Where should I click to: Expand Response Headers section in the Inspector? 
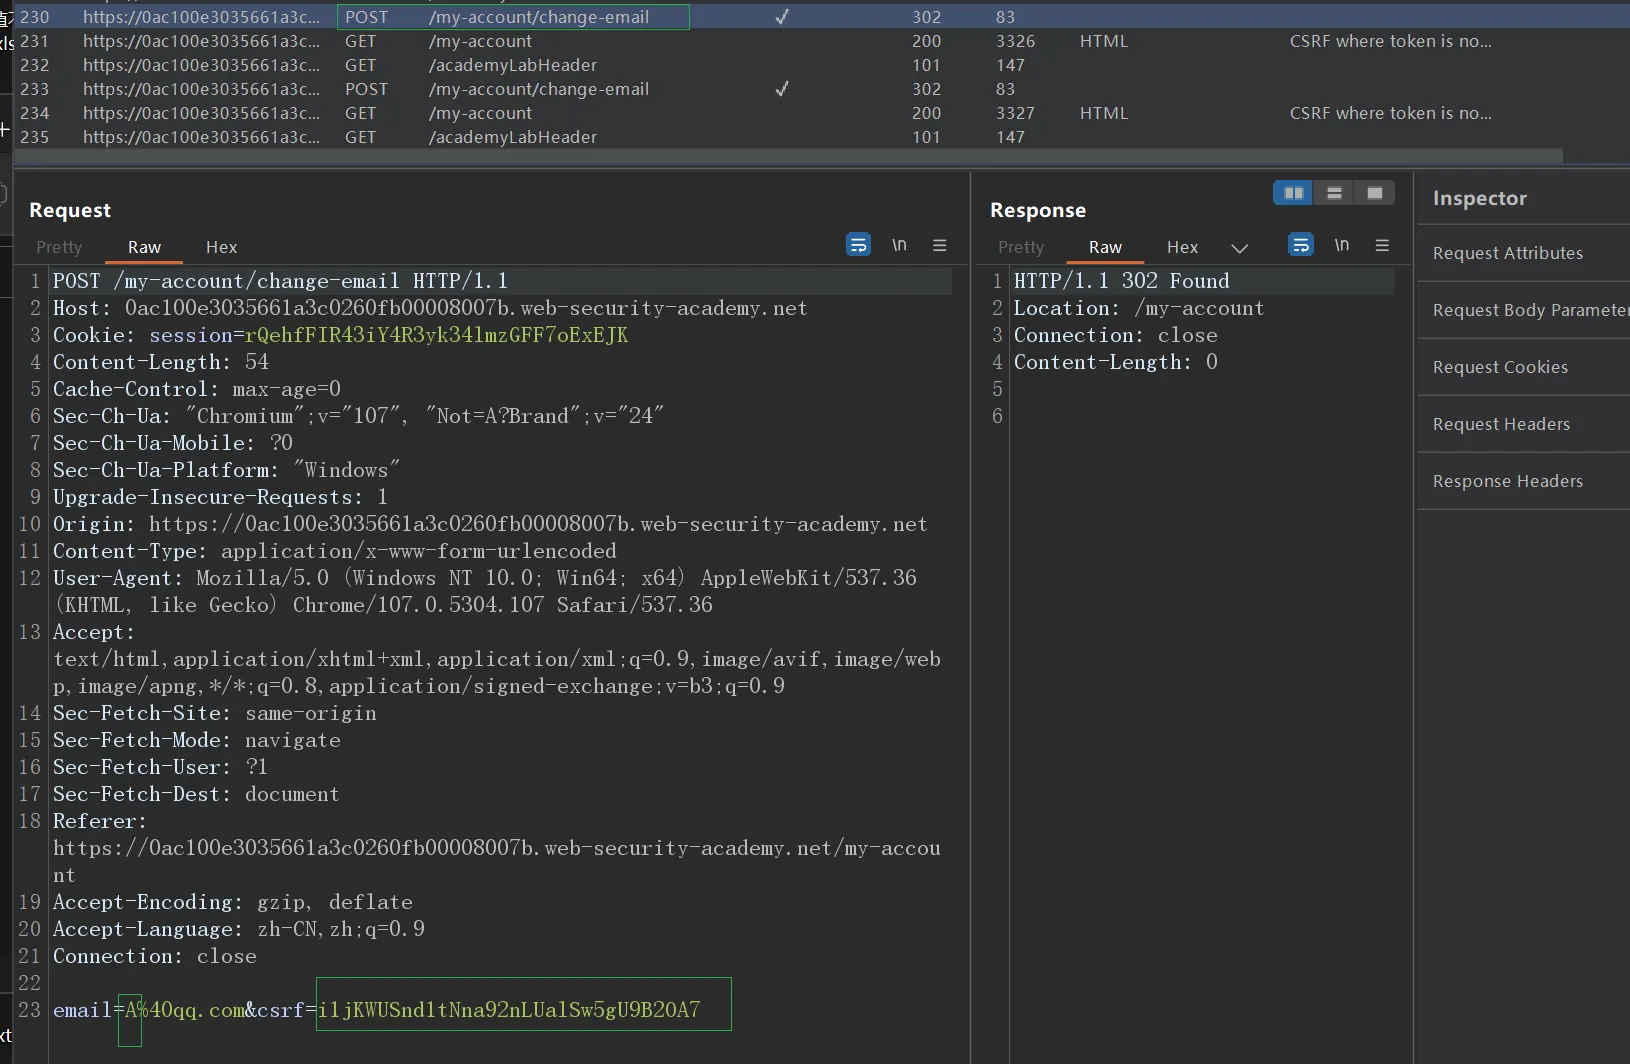pos(1507,481)
